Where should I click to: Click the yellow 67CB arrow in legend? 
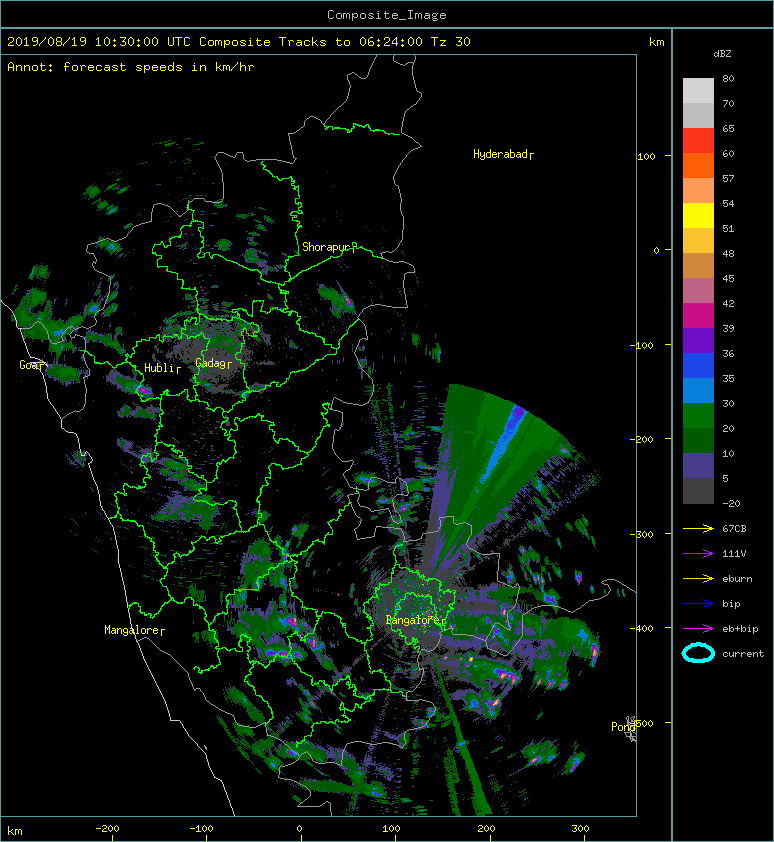click(x=698, y=529)
